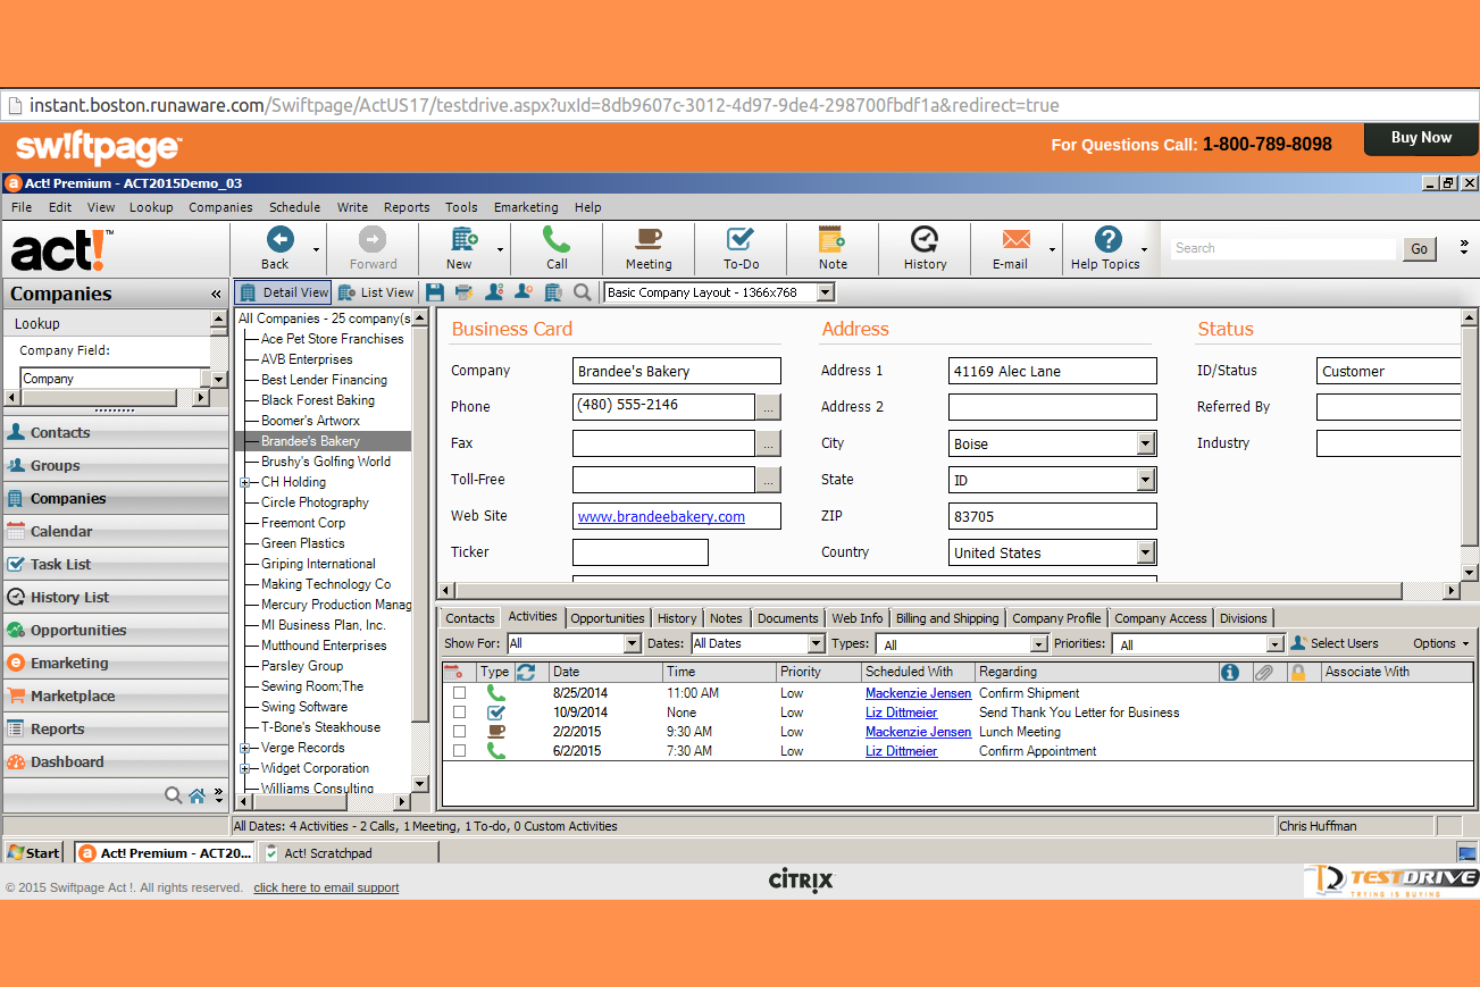Open the Emarketing menu

point(525,207)
